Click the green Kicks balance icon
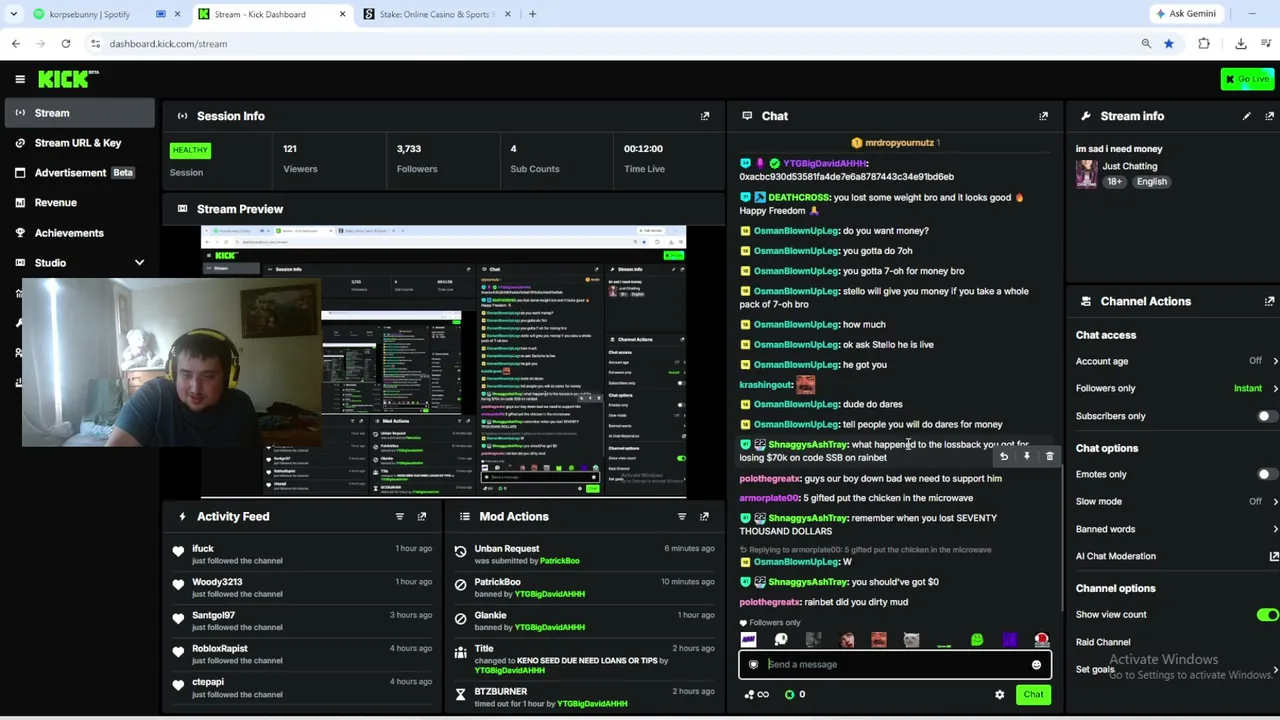This screenshot has width=1280, height=720. point(790,694)
